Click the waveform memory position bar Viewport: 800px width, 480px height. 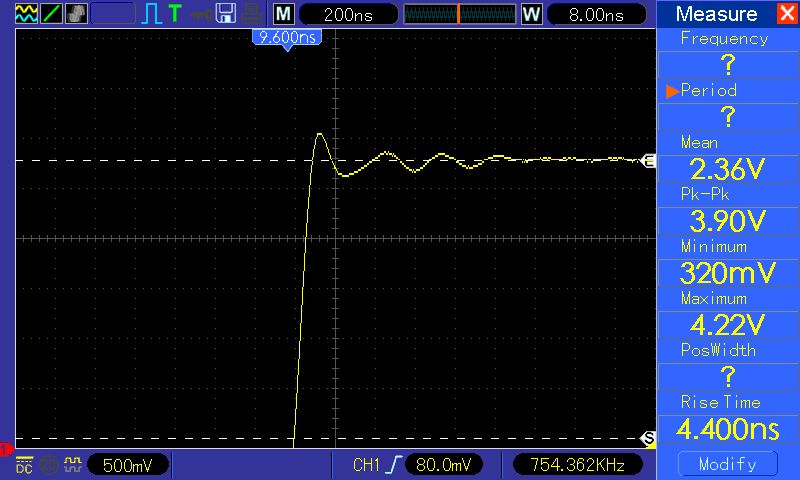point(460,14)
